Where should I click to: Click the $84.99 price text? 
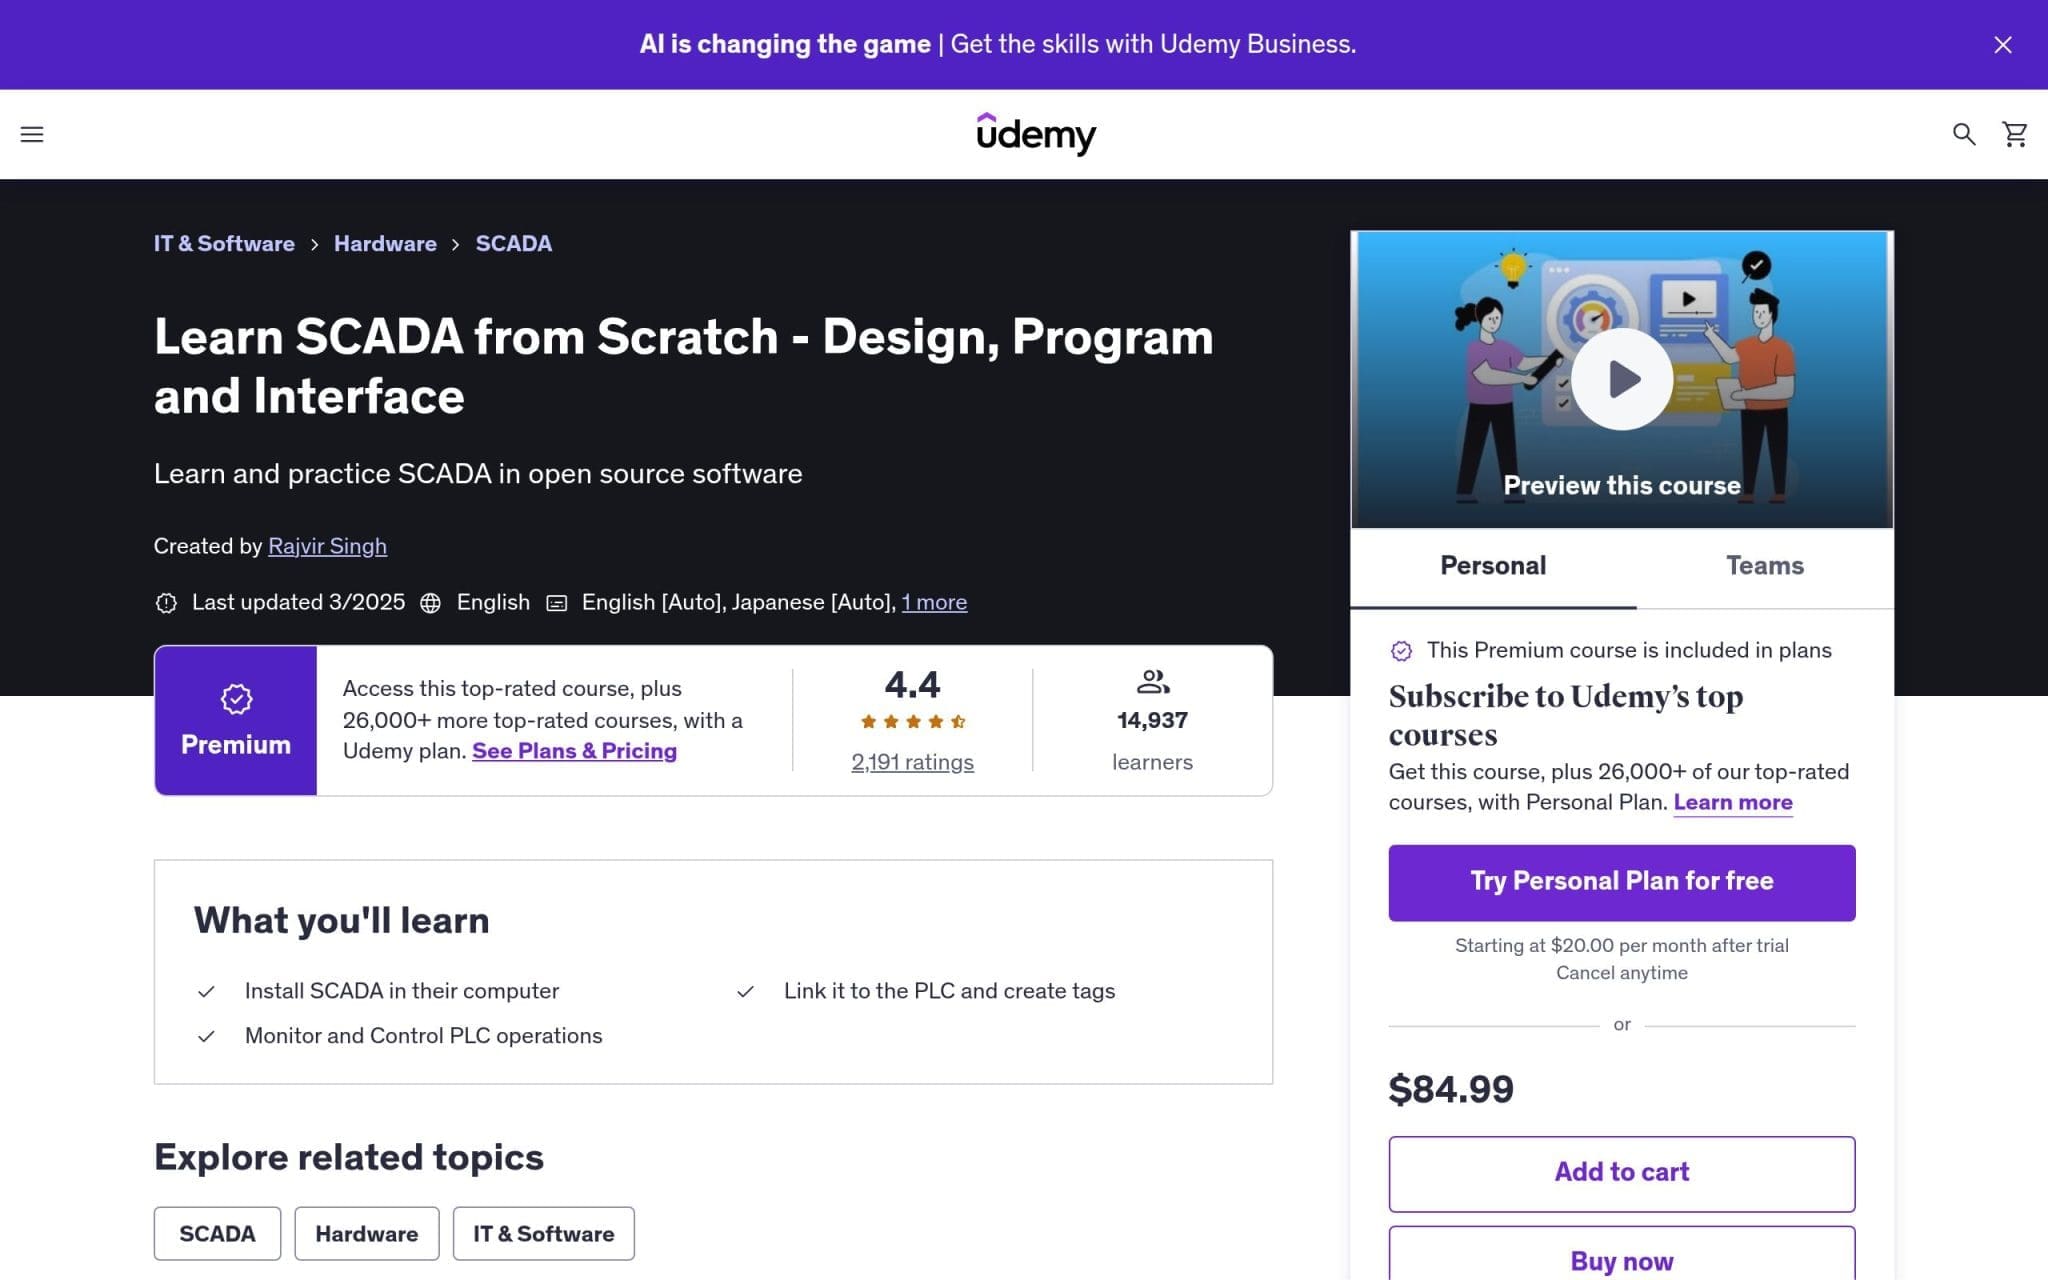[1451, 1089]
